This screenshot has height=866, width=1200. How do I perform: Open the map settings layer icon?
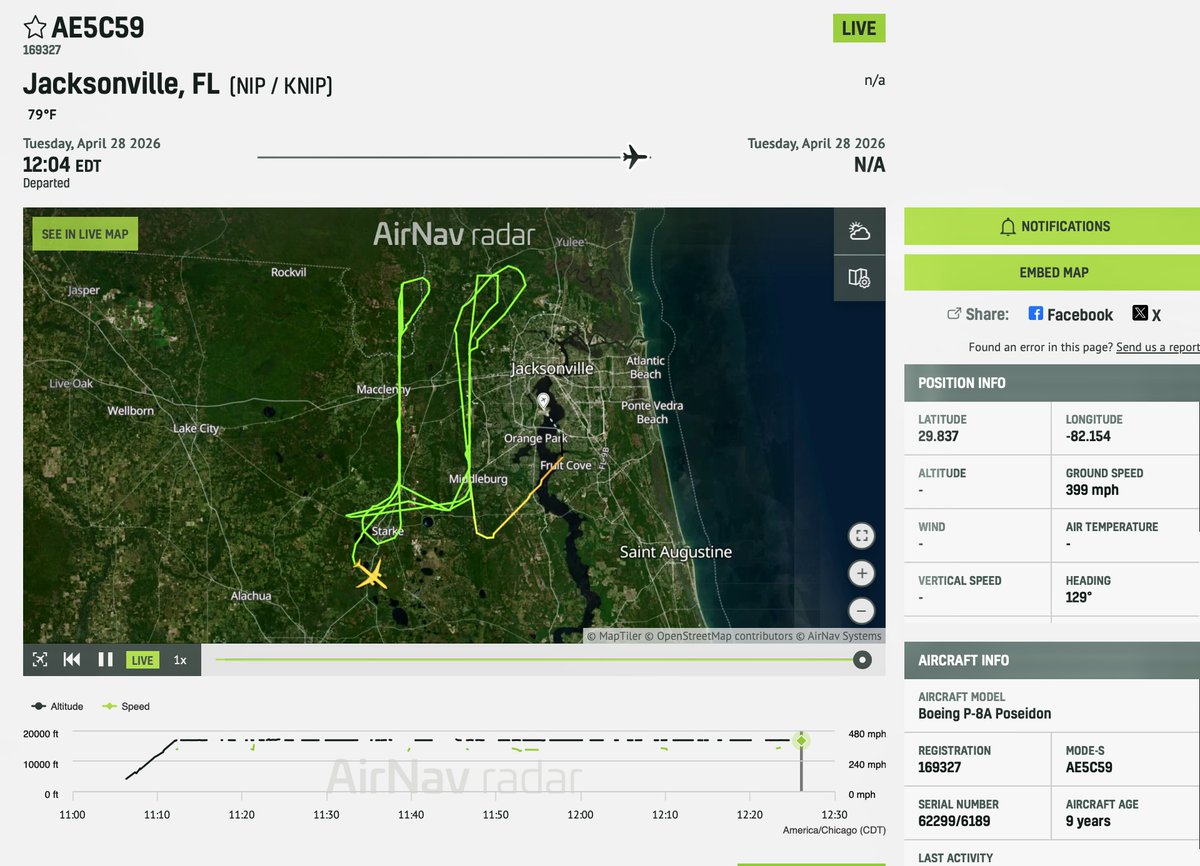coord(859,278)
